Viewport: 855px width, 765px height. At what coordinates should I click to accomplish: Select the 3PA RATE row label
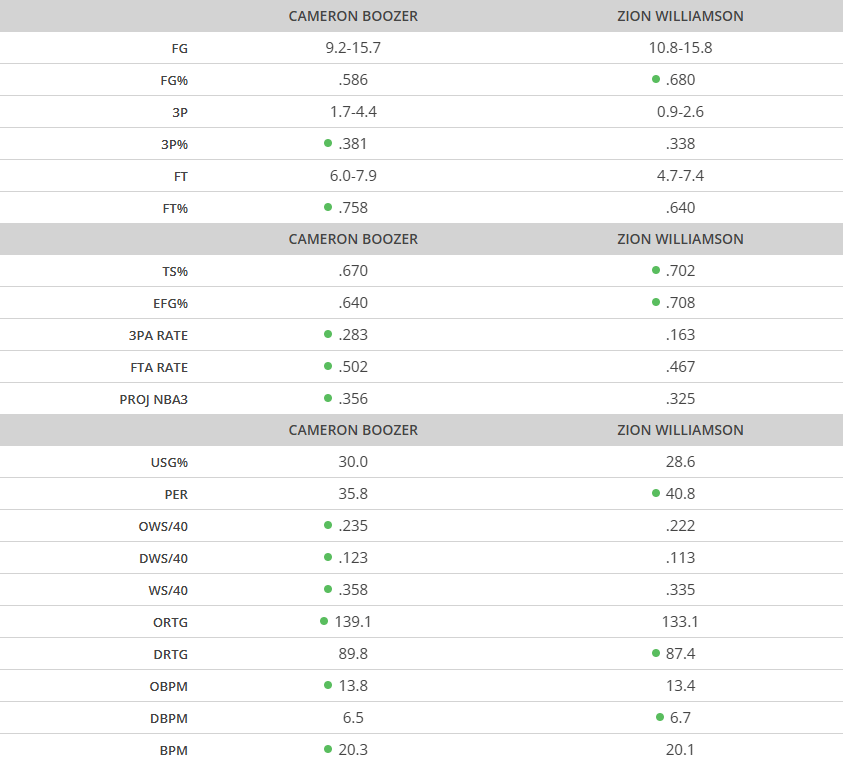(x=160, y=335)
